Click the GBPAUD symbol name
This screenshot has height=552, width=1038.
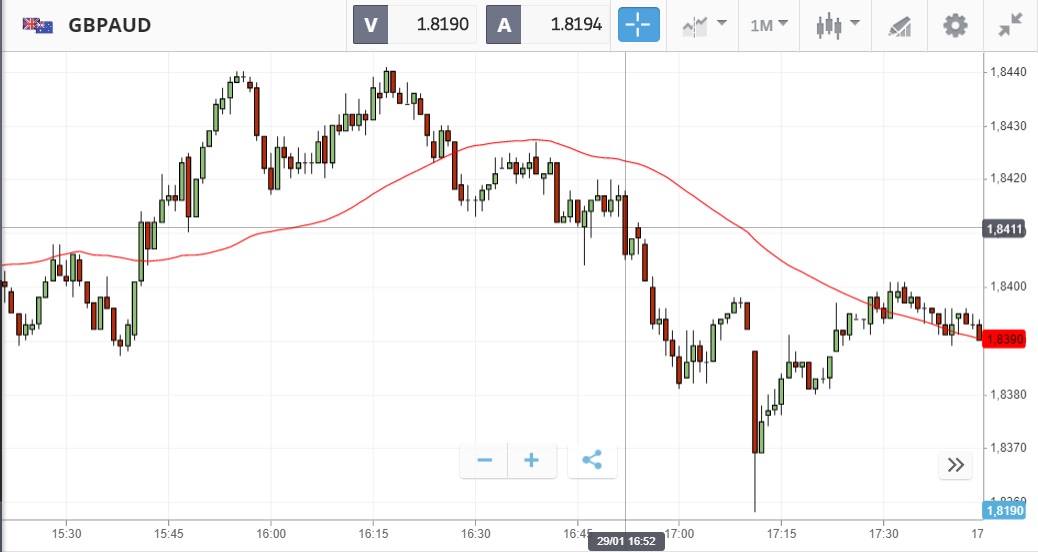click(110, 25)
